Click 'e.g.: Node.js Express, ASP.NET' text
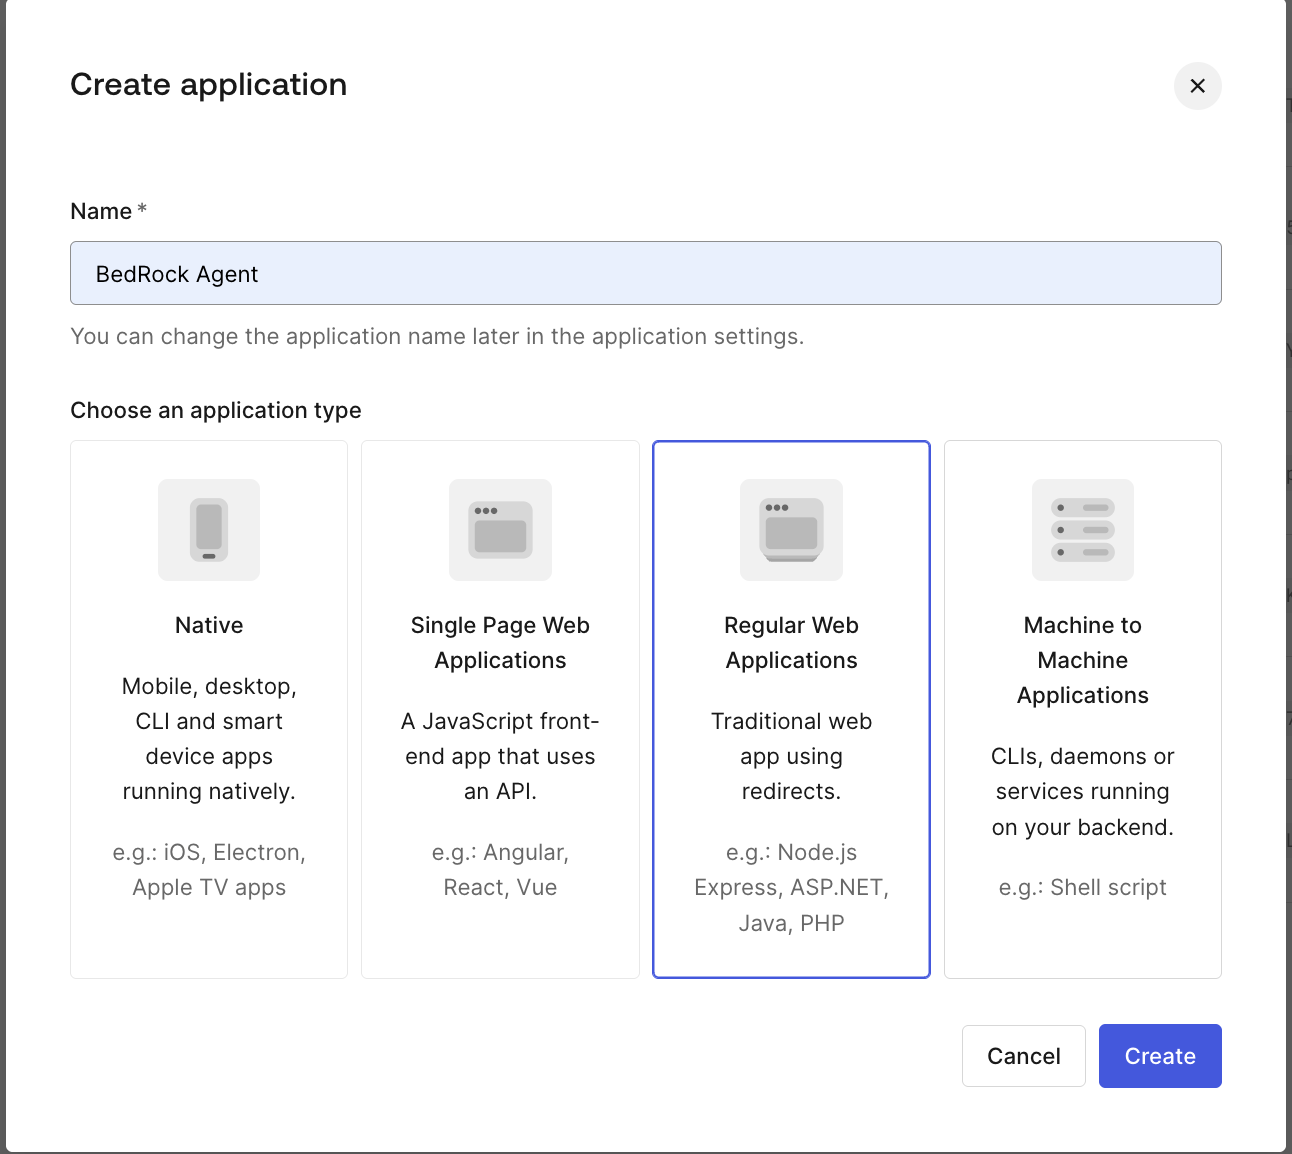Viewport: 1292px width, 1154px height. (791, 887)
